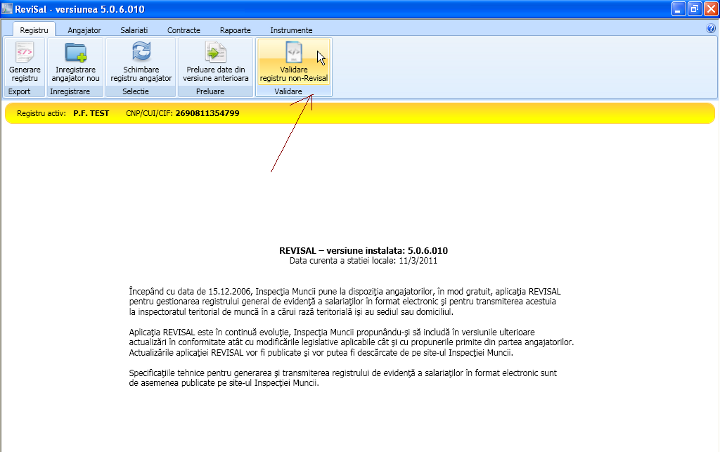Click the Generare registru icon
Viewport: 720px width, 452px height.
point(24,52)
